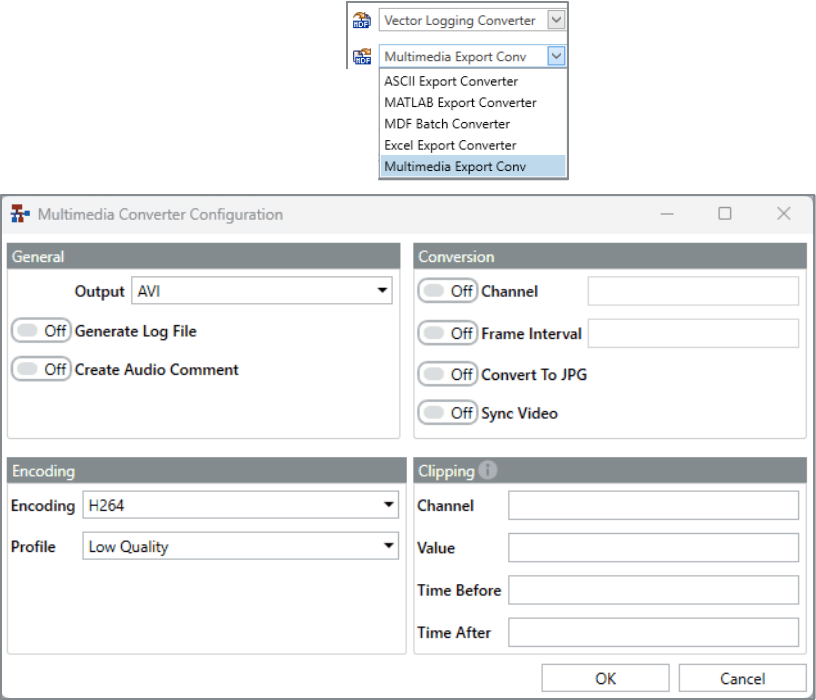Collapse the Multimedia Export Conv dropdown

556,56
